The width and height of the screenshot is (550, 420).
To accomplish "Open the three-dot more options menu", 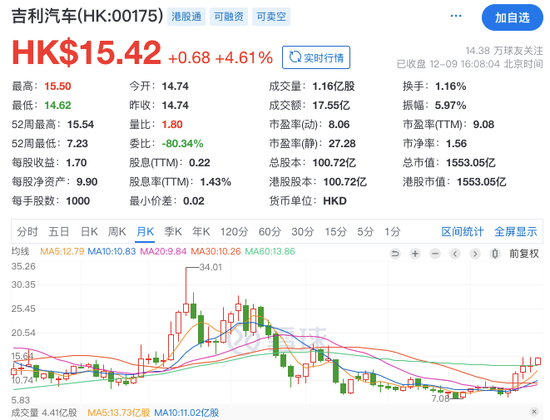I will (x=456, y=16).
